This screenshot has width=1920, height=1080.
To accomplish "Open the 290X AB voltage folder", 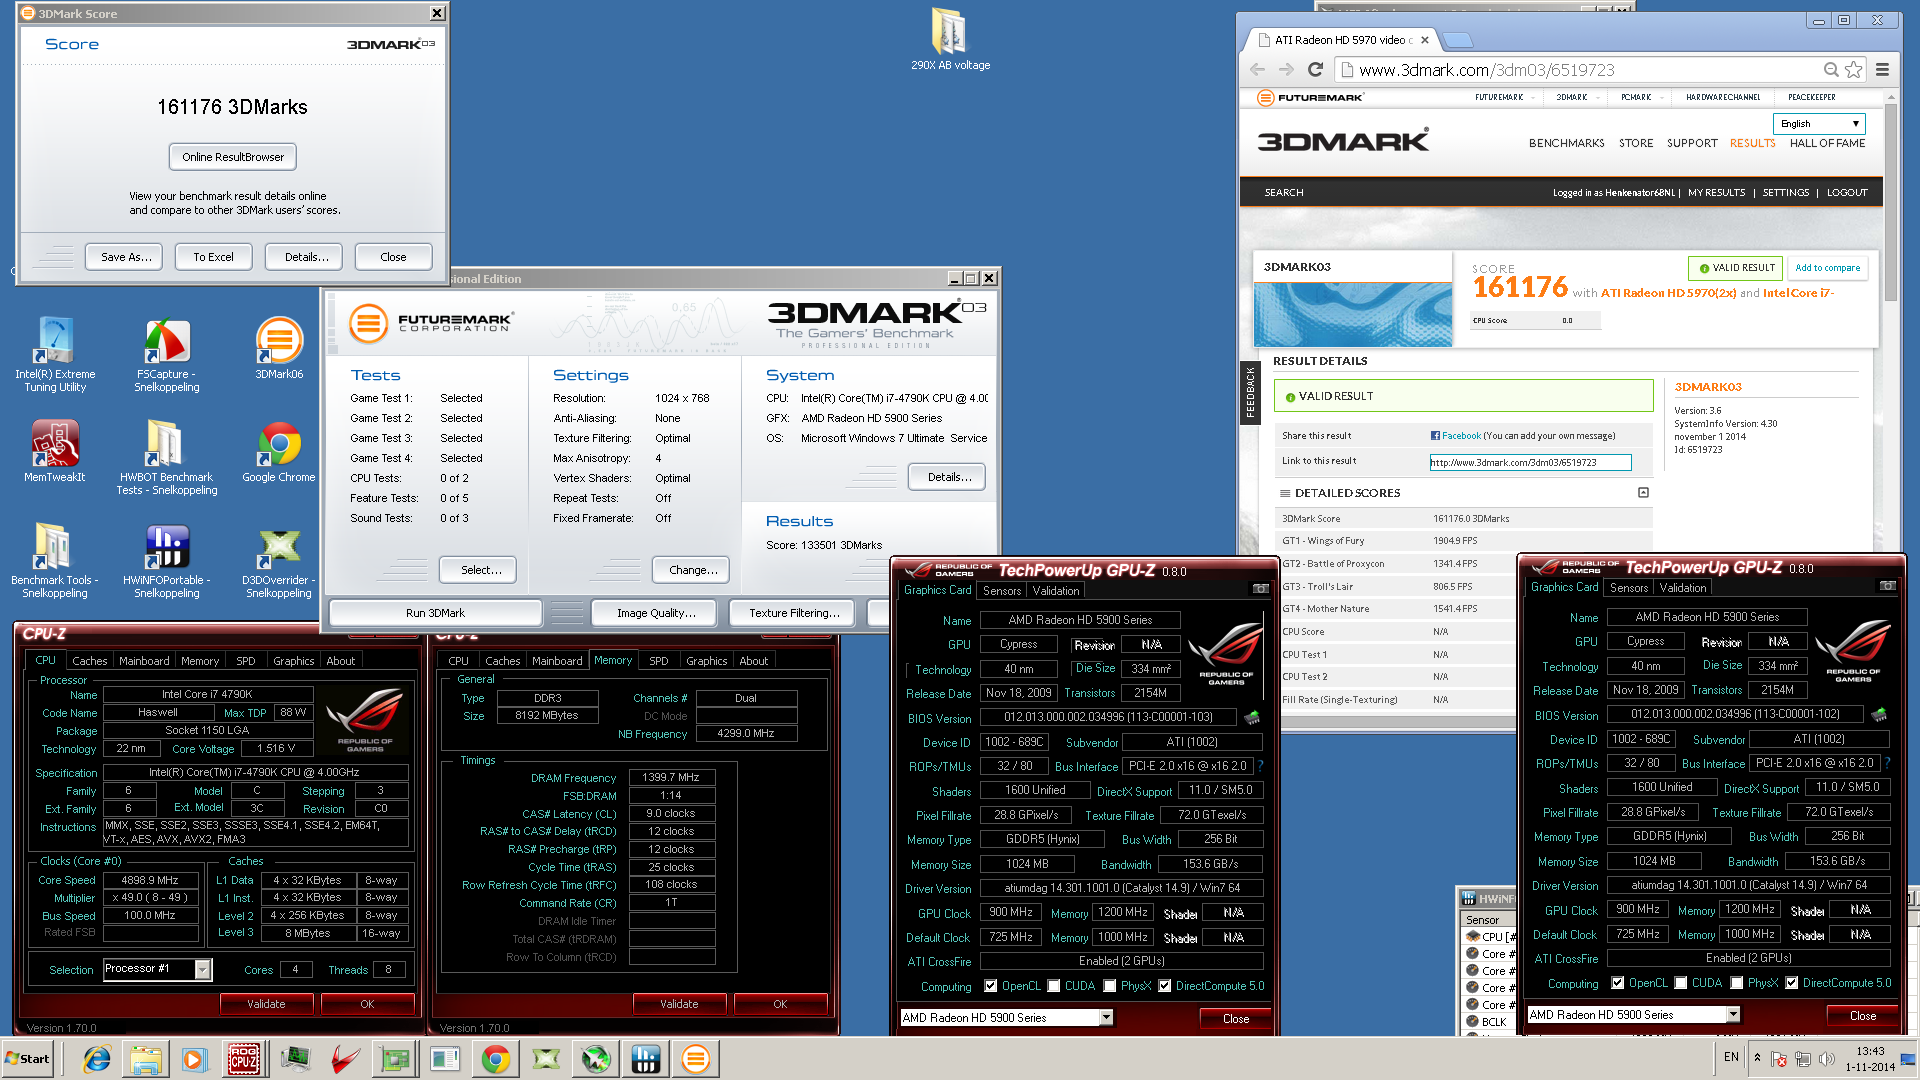I will pos(950,40).
